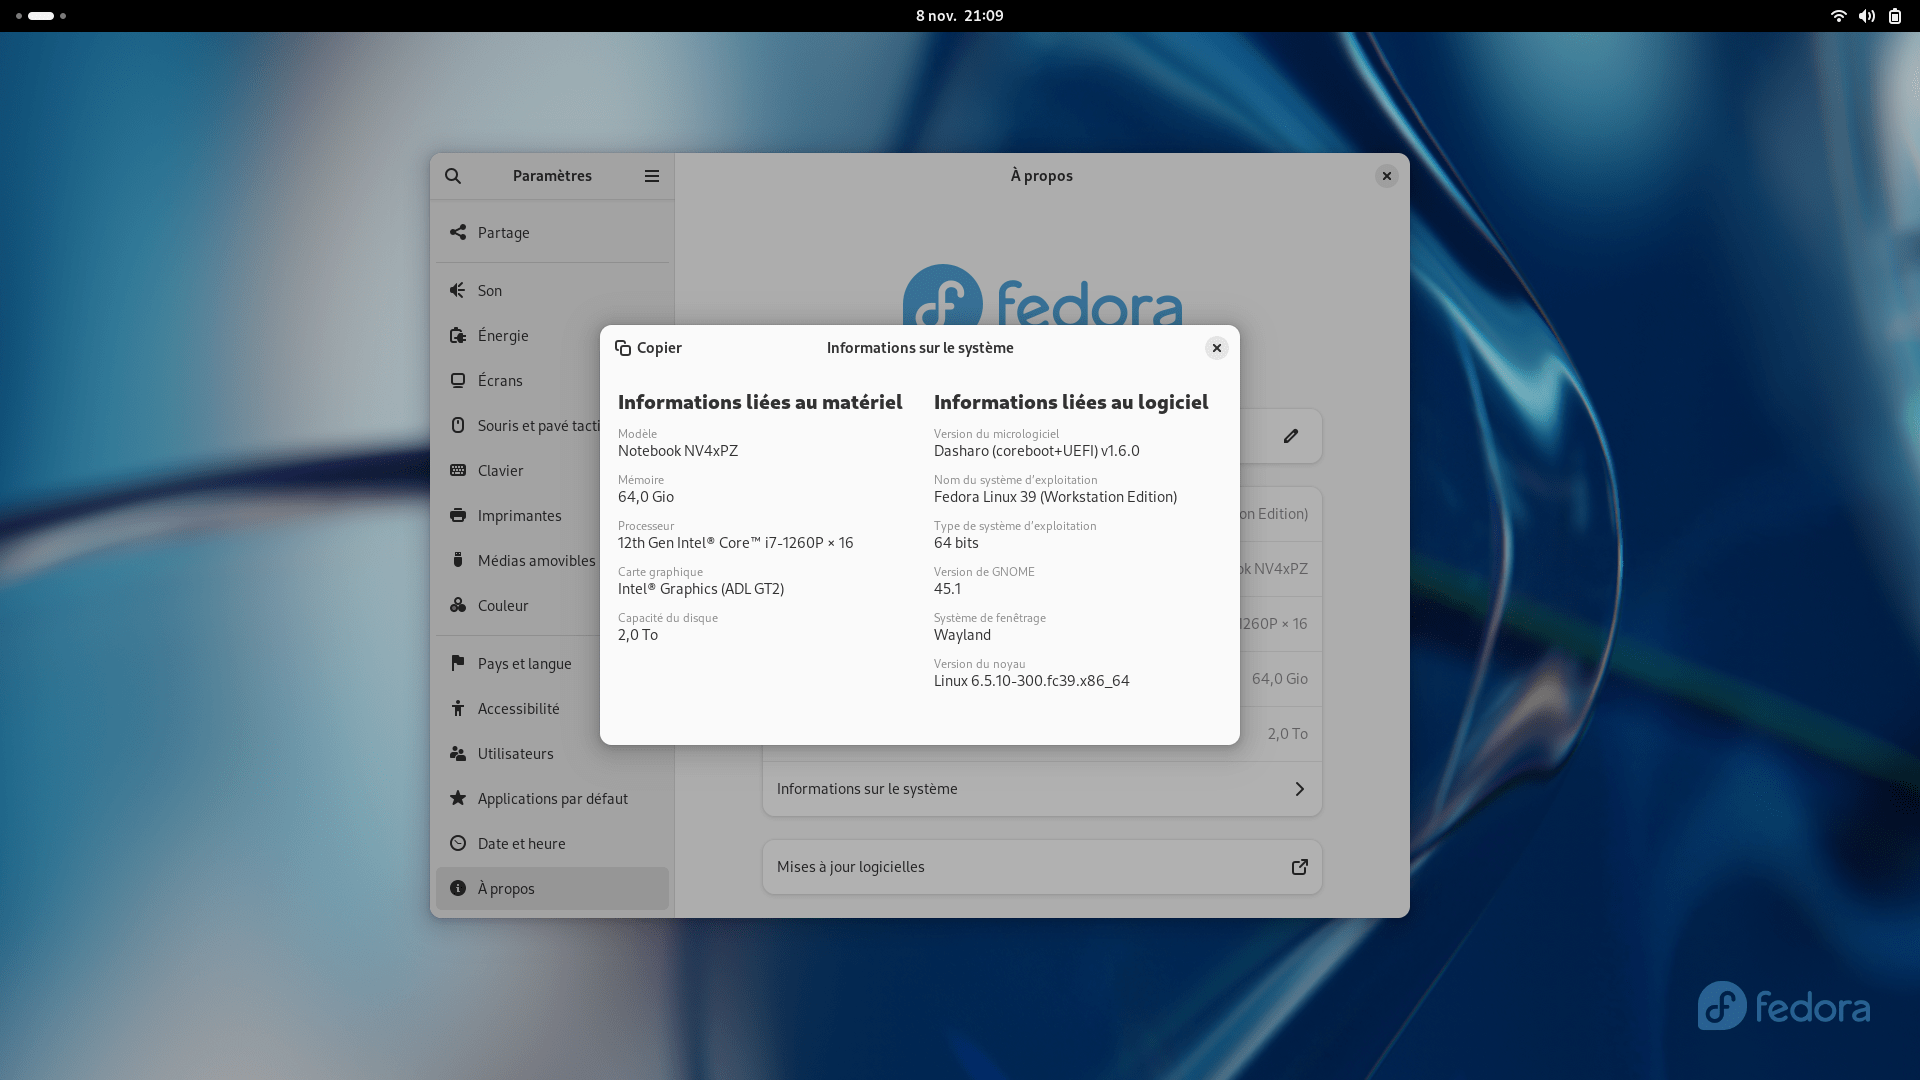Open the Écrans display settings
1920x1080 pixels.
click(x=500, y=380)
